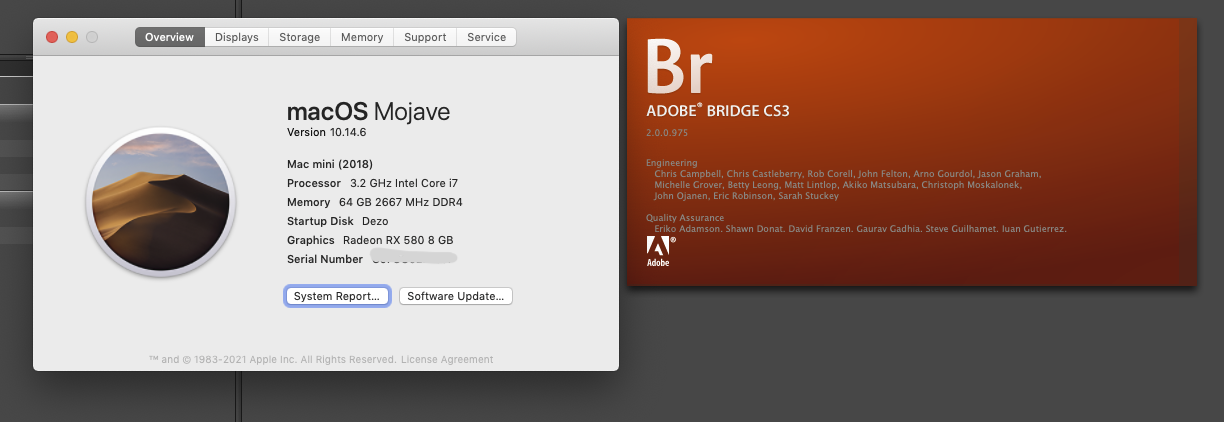Go to the Service tab

tap(487, 37)
